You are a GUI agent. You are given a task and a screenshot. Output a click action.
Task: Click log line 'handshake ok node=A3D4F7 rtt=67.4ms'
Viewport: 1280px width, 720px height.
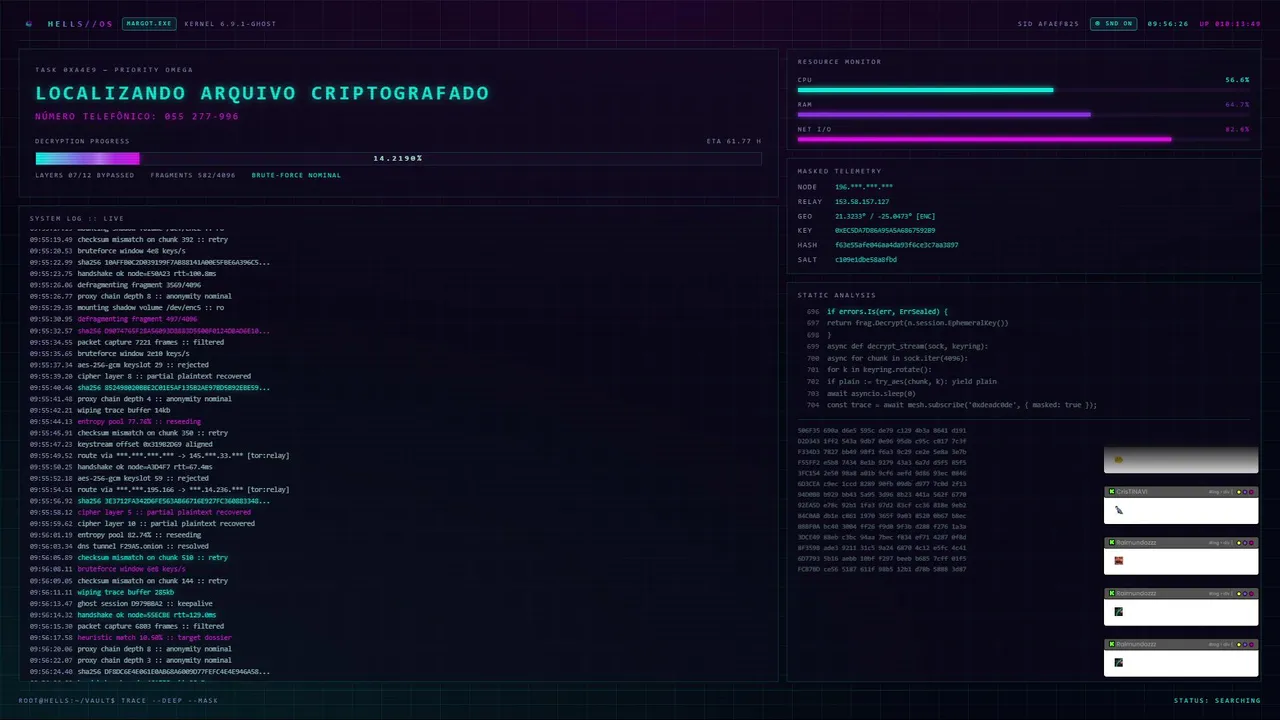point(144,467)
